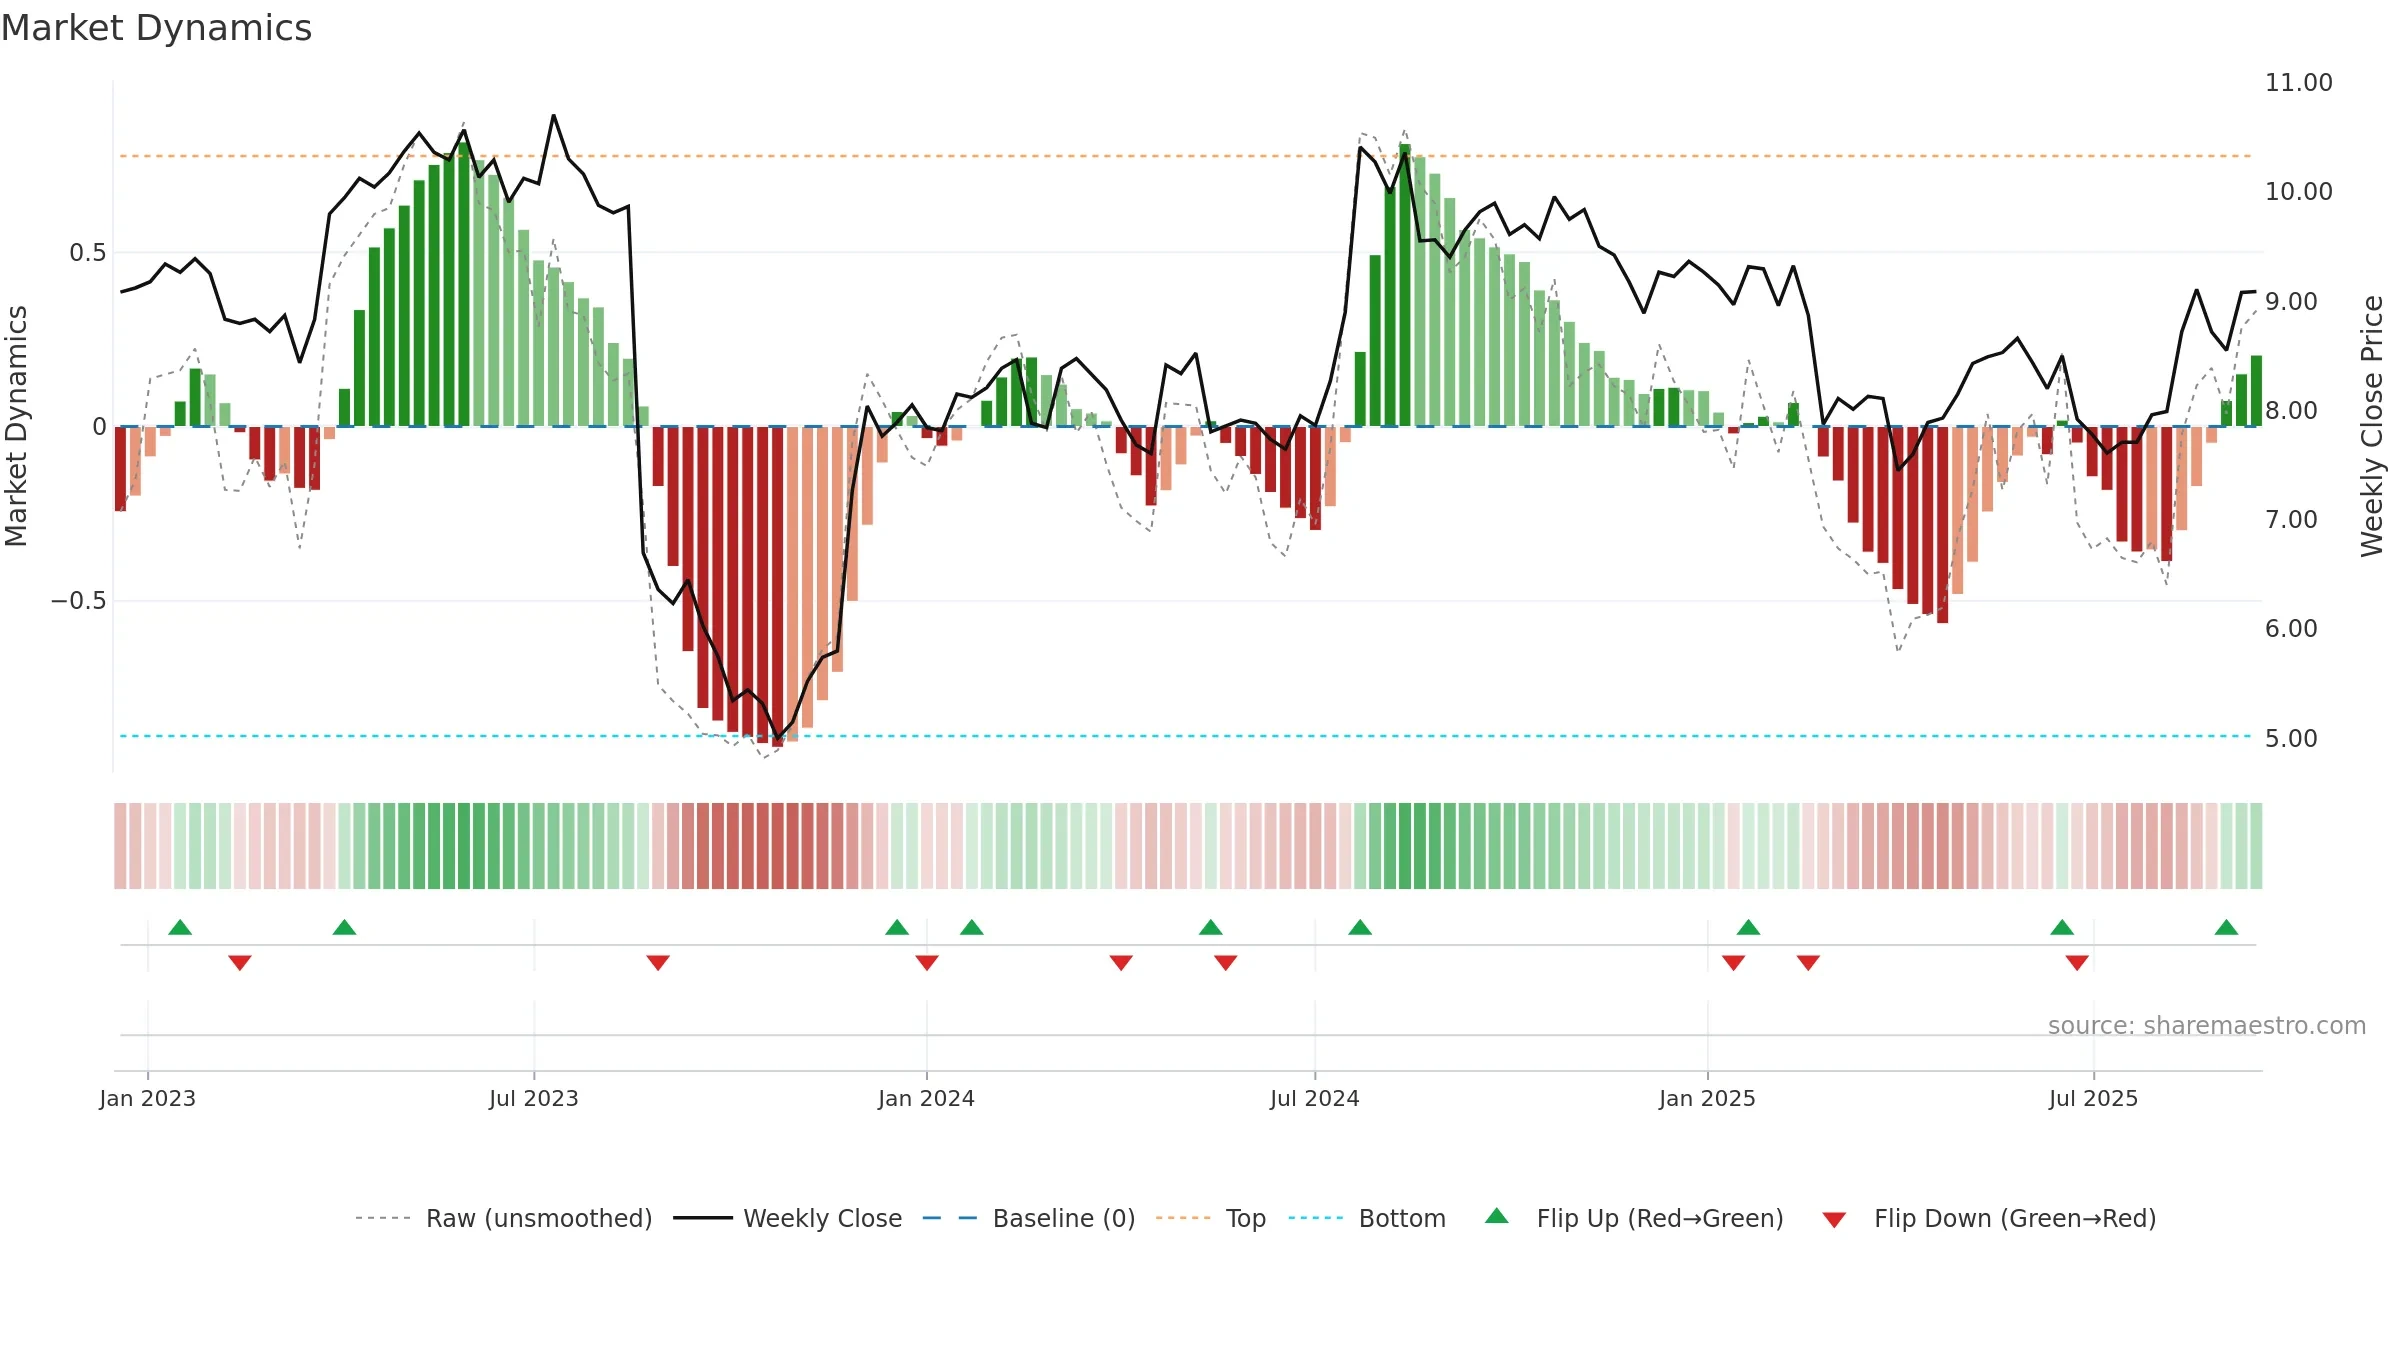Toggle the Top legend entry
Screen dimensions: 2400x1350
click(1211, 1218)
